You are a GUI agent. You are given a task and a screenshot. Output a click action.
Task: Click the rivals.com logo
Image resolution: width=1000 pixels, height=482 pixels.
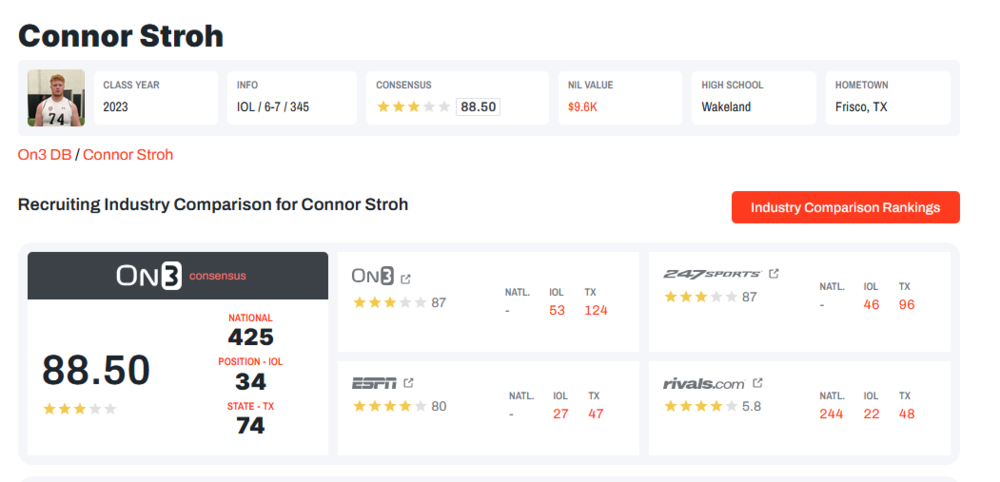point(704,383)
